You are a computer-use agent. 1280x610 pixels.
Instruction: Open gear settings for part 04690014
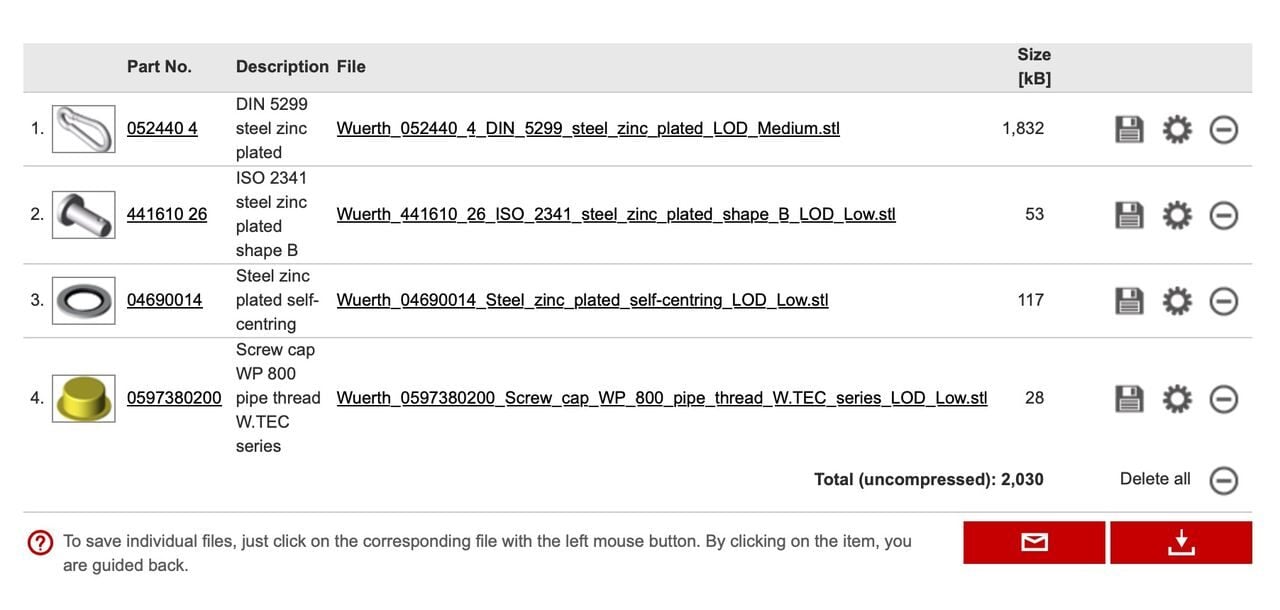click(1177, 301)
